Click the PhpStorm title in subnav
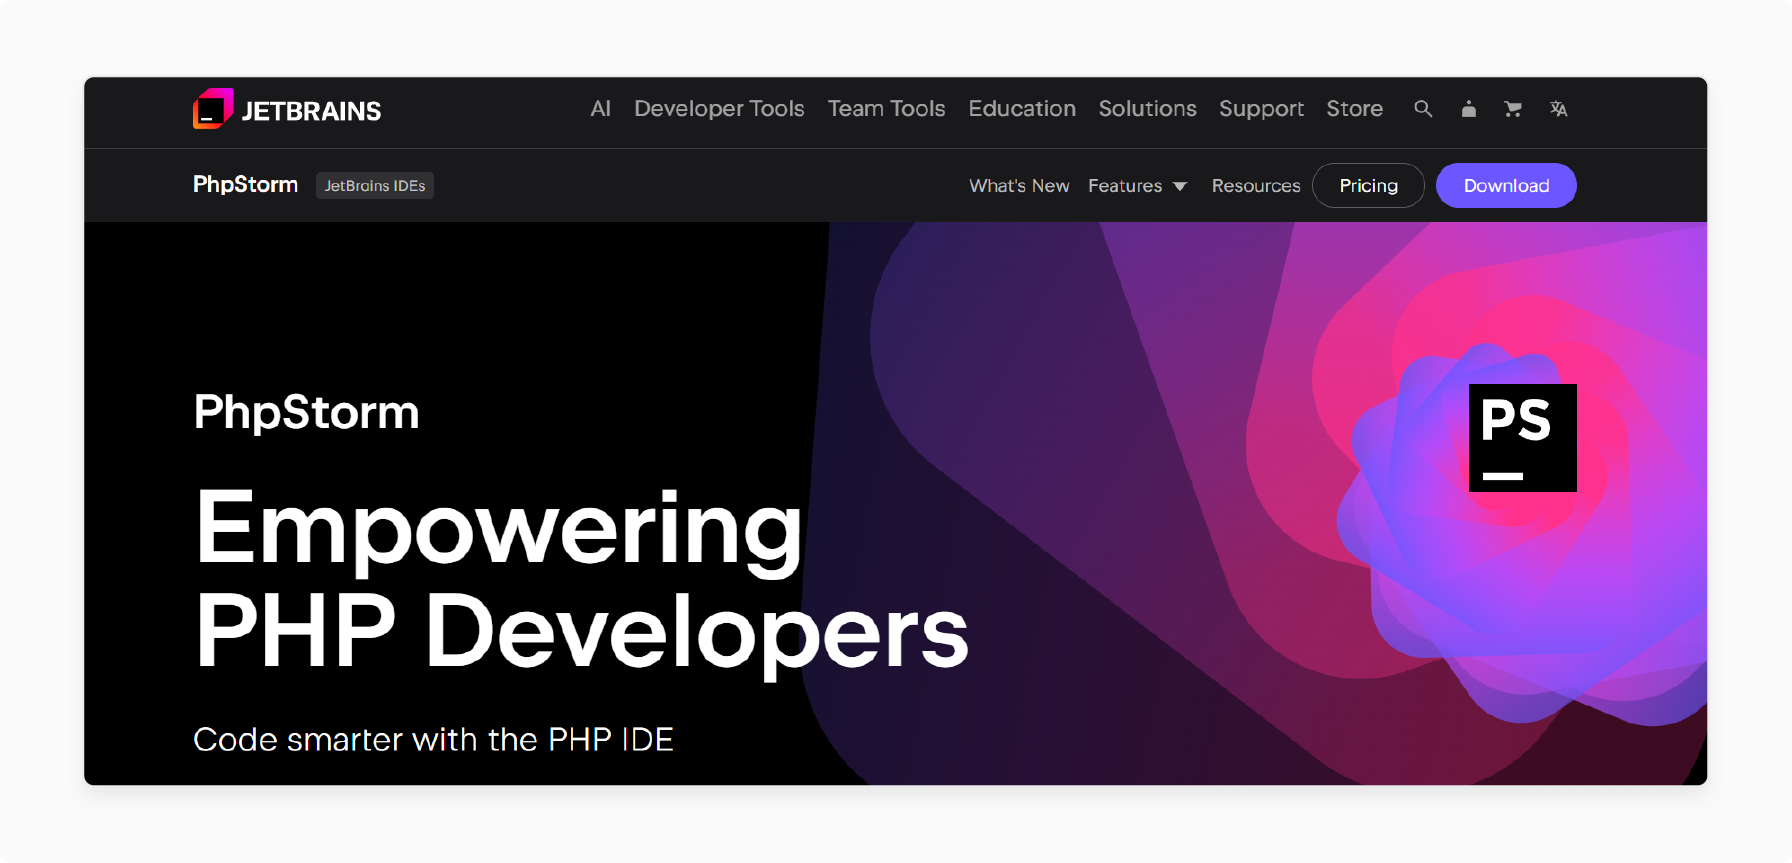 point(245,185)
